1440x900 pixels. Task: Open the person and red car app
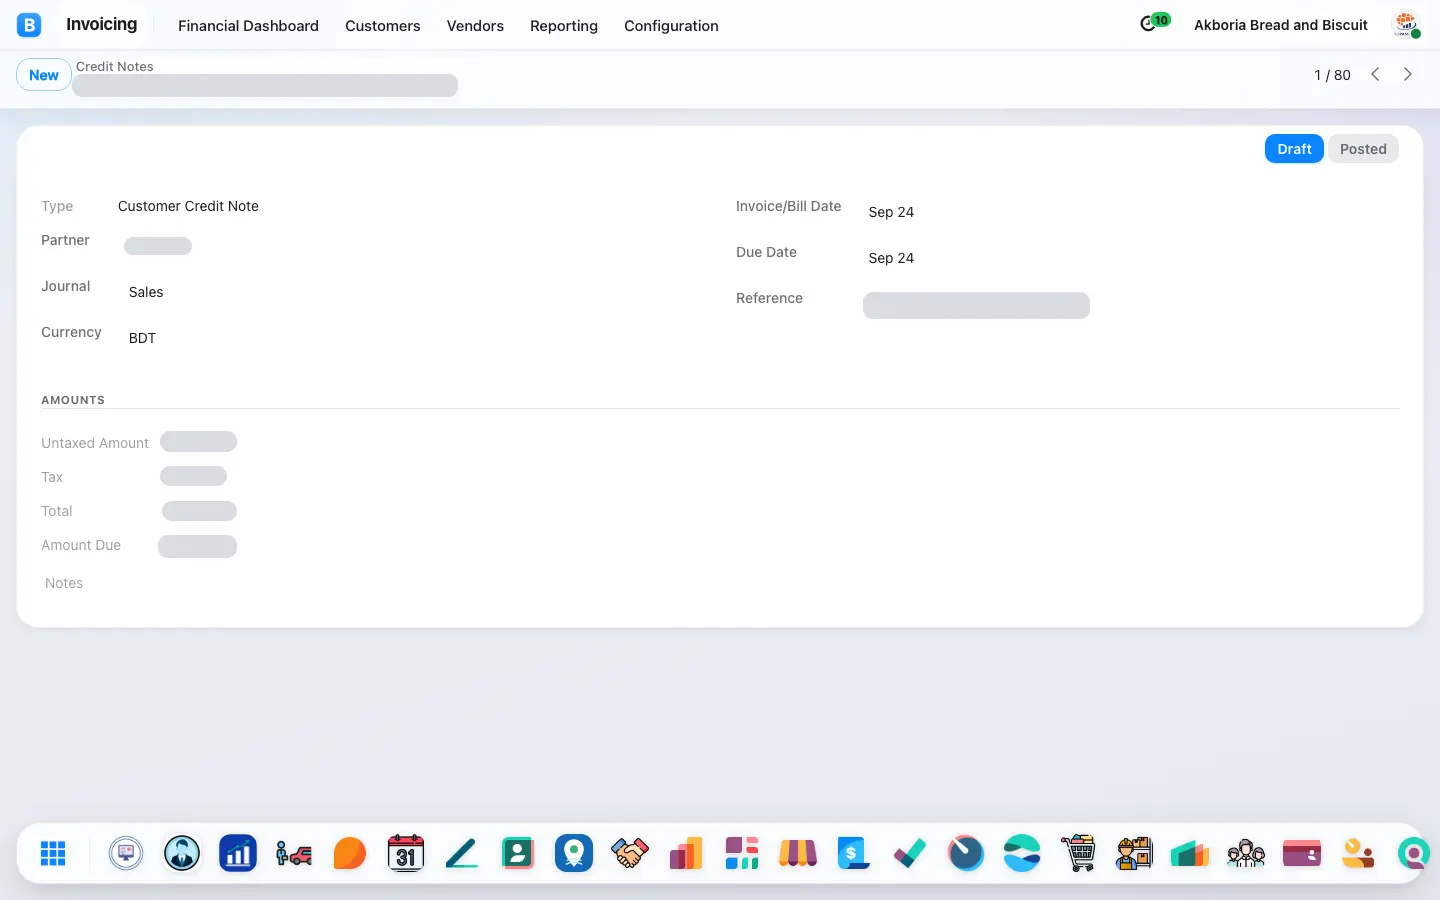[294, 853]
